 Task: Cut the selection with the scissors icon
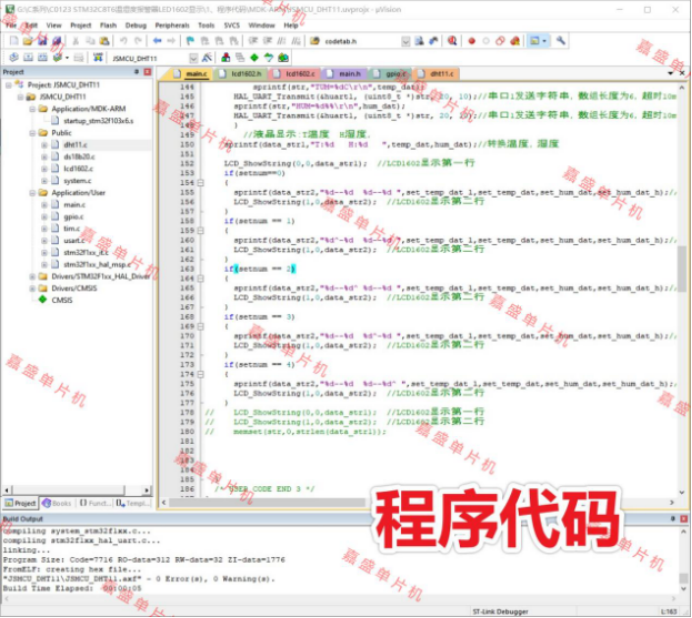(76, 41)
